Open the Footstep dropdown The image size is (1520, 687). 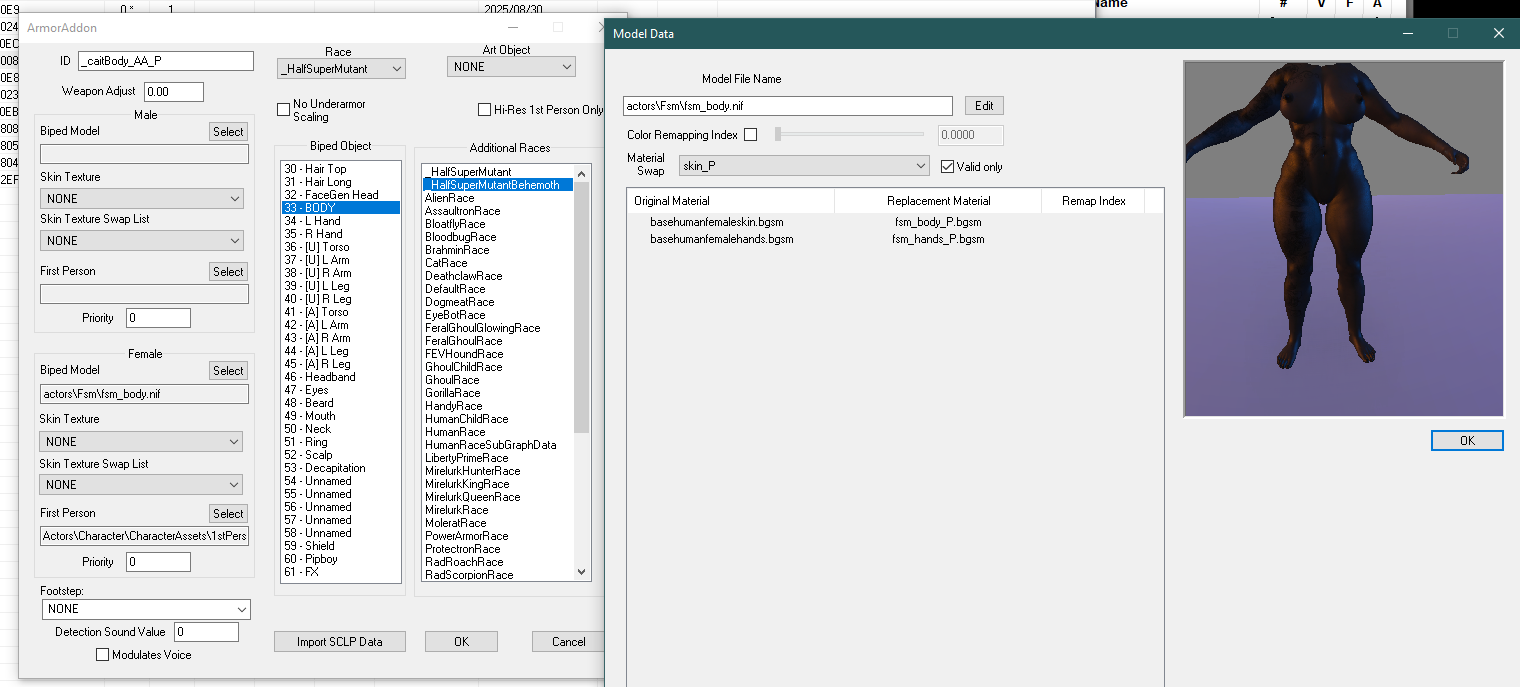tap(146, 609)
